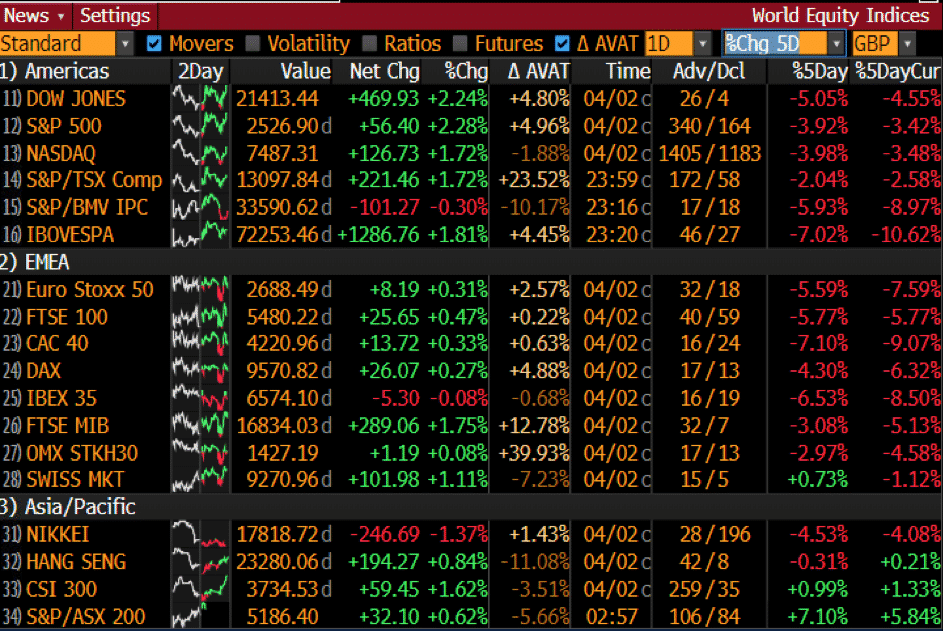
Task: Open the DOW JONES index
Action: pyautogui.click(x=76, y=98)
